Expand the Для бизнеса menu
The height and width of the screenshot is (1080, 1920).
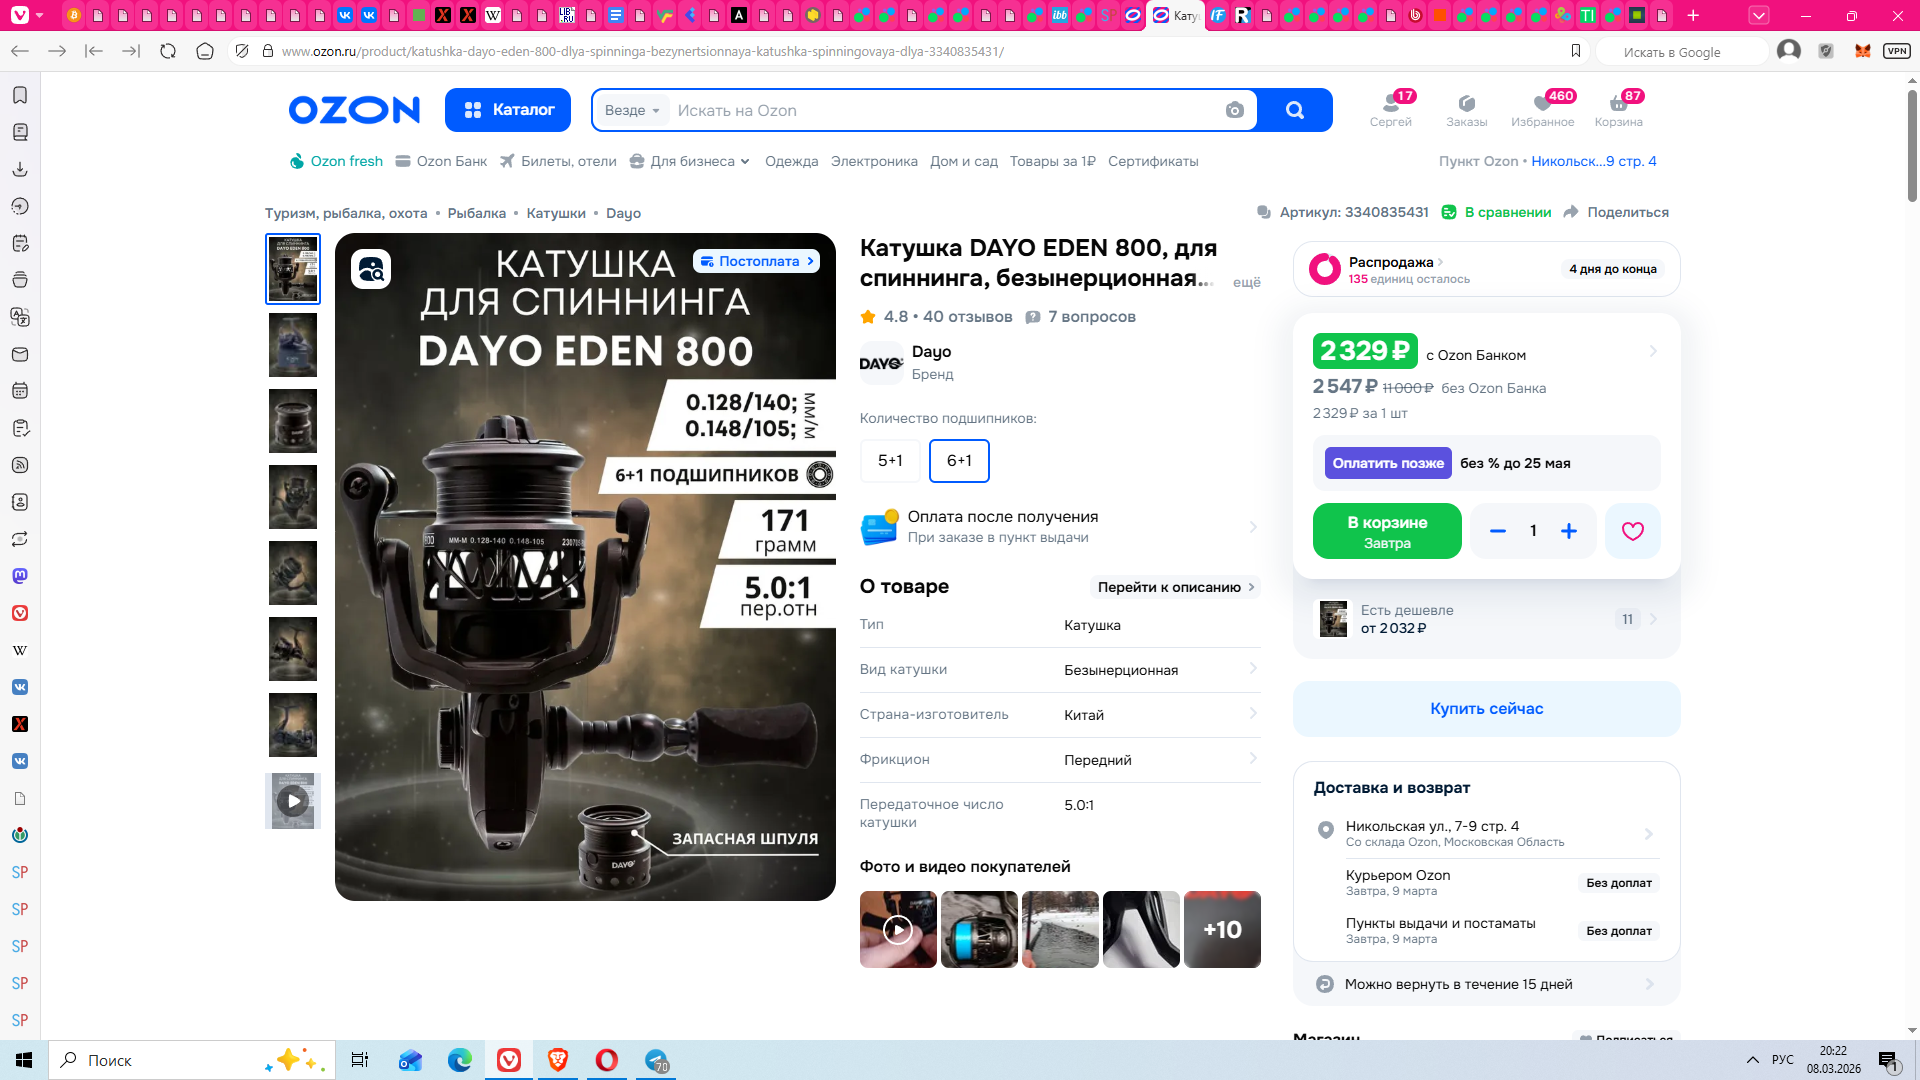click(690, 161)
